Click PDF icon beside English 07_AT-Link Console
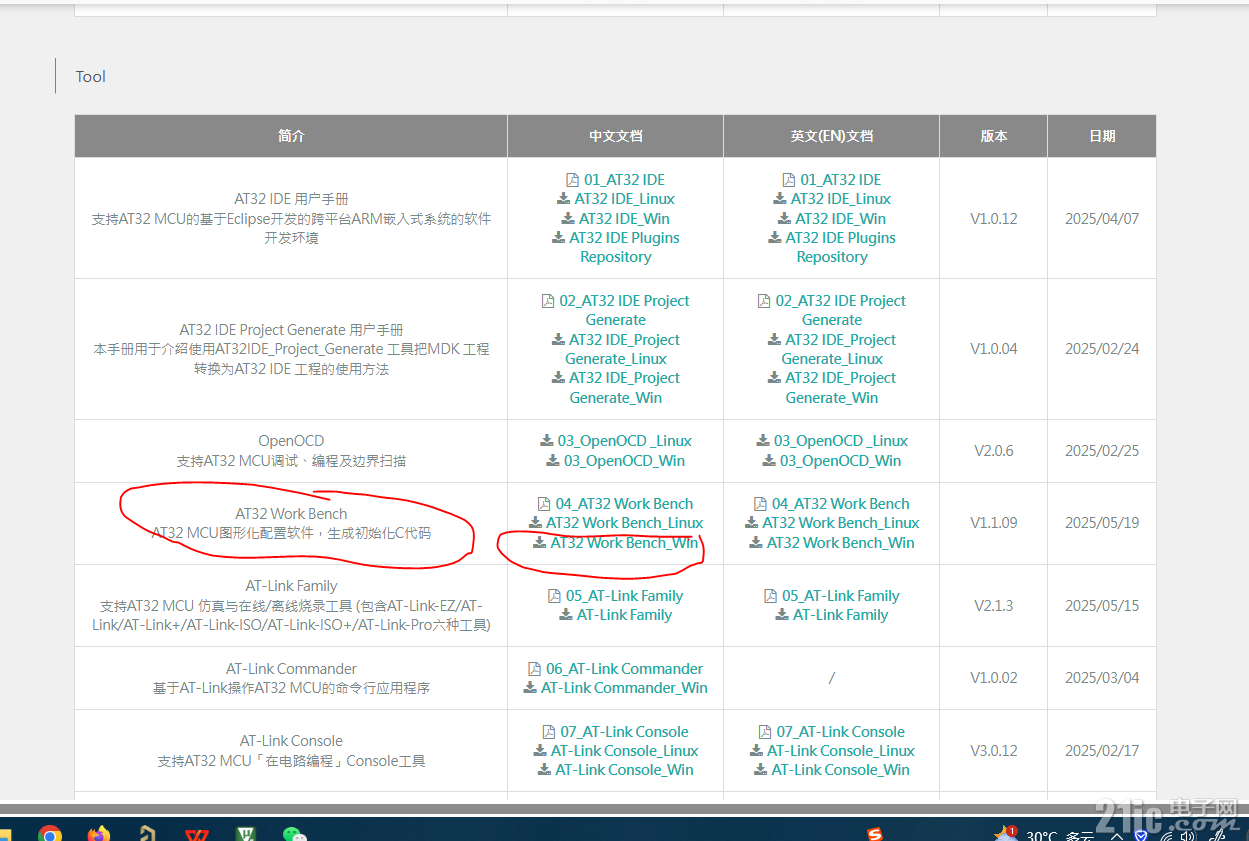Screen dimensions: 1249x841 (765, 732)
